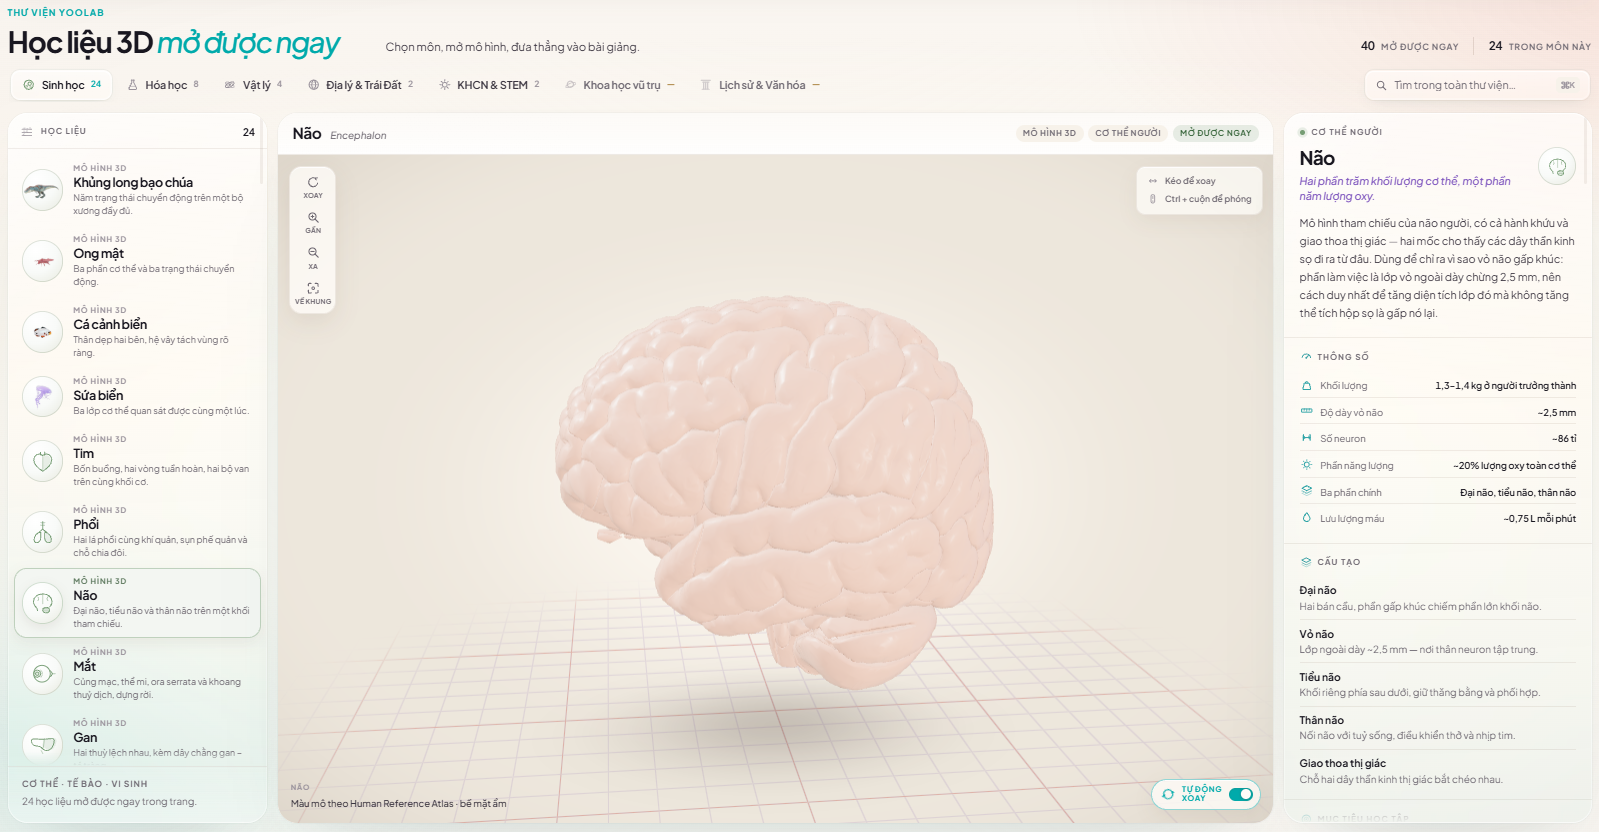Screen dimensions: 1599x832
Task: Click the Mô hình 3D tag in the viewer header
Action: (x=1049, y=133)
